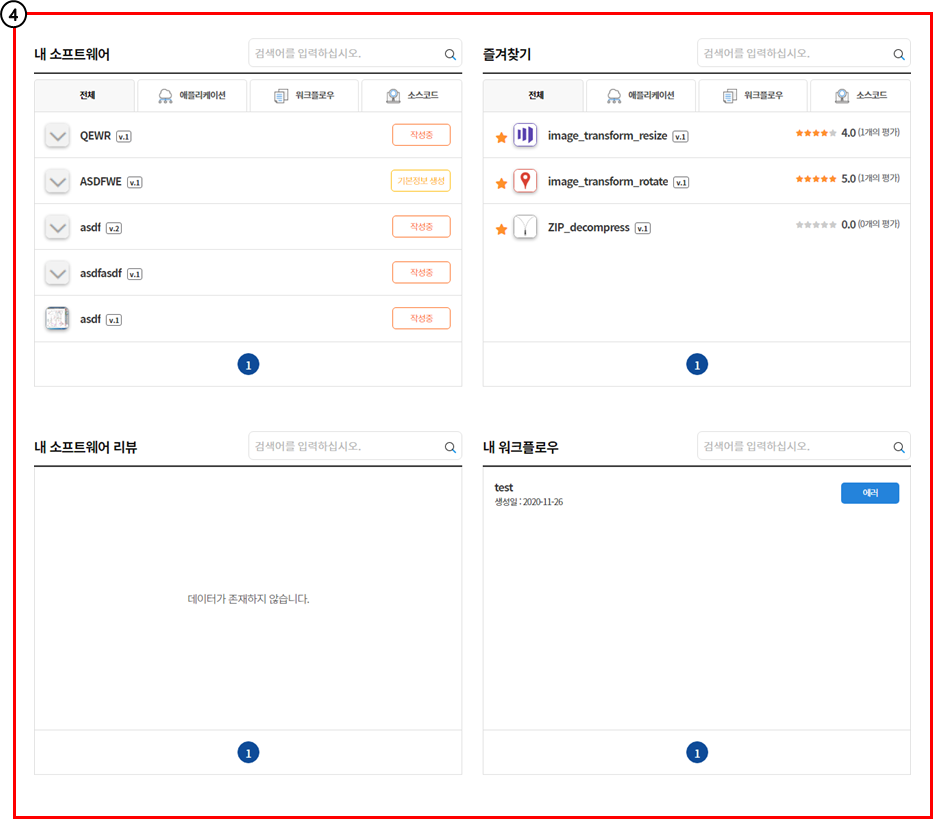The width and height of the screenshot is (933, 819).
Task: Expand the ASDFWE software row
Action: 57,181
